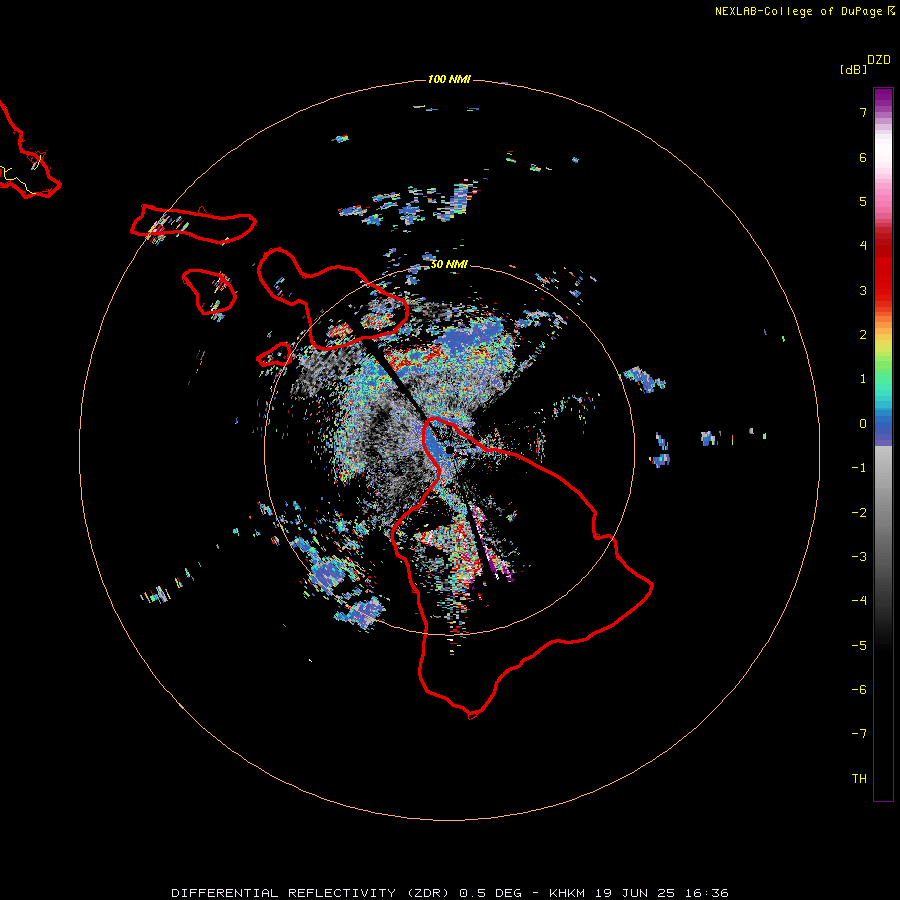Click the '7' value on the color scale
Screen dimensions: 900x900
(863, 112)
